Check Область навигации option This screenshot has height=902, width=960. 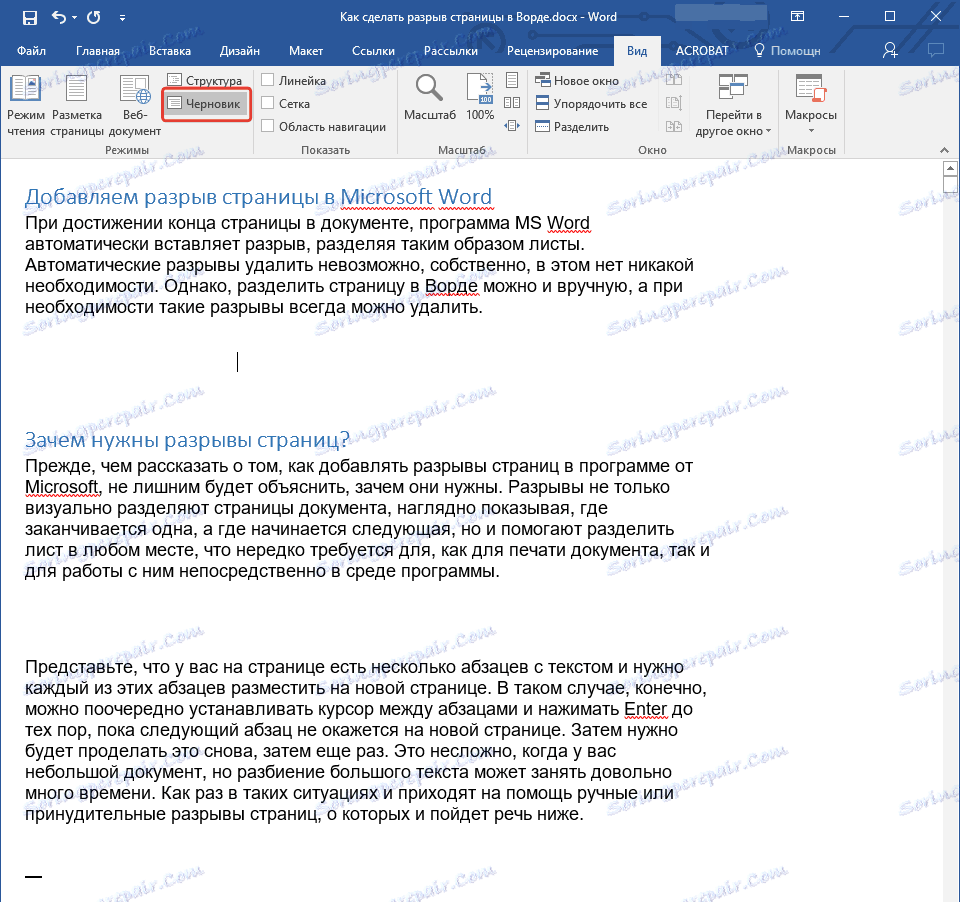click(x=268, y=126)
